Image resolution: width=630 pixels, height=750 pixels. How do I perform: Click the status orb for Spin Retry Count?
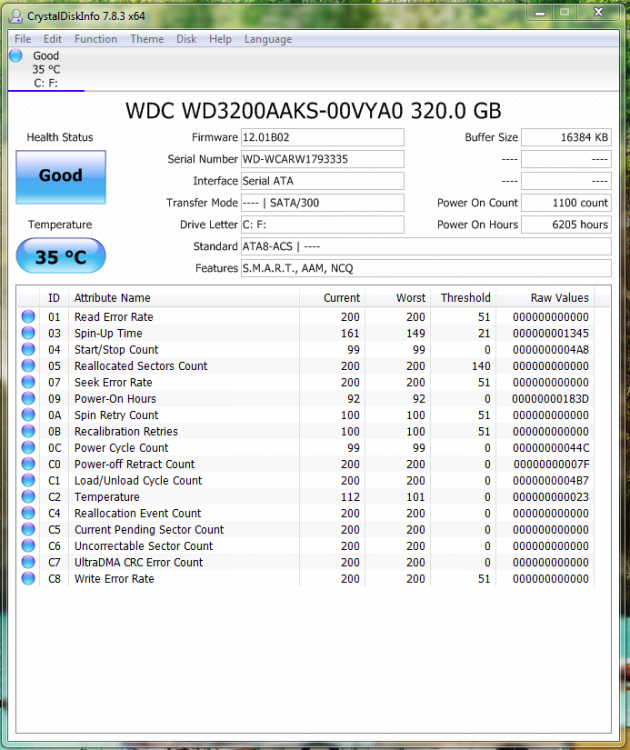[28, 415]
